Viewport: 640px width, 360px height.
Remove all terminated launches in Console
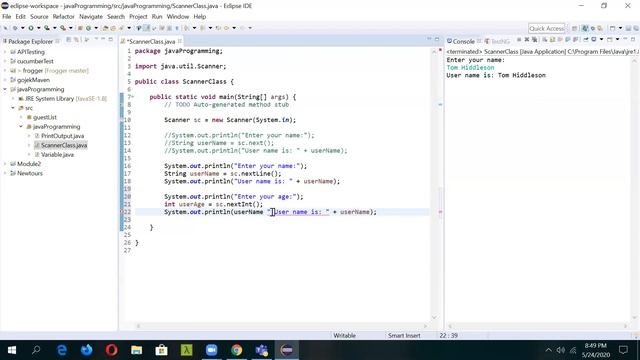click(535, 40)
